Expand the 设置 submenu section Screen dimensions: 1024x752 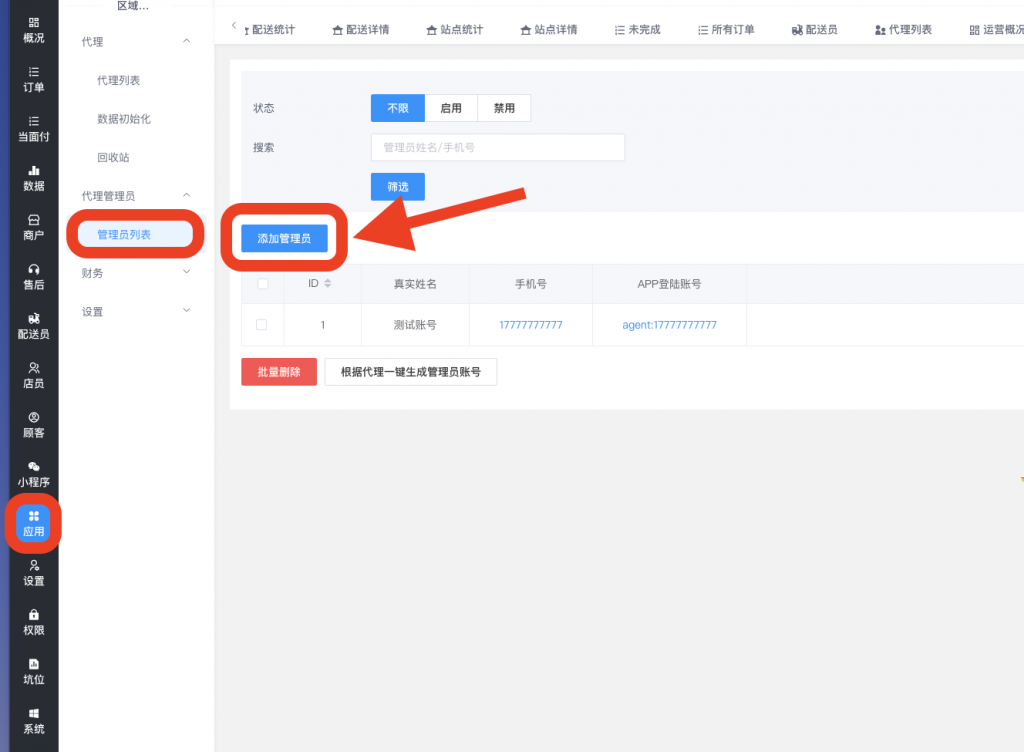(x=186, y=311)
